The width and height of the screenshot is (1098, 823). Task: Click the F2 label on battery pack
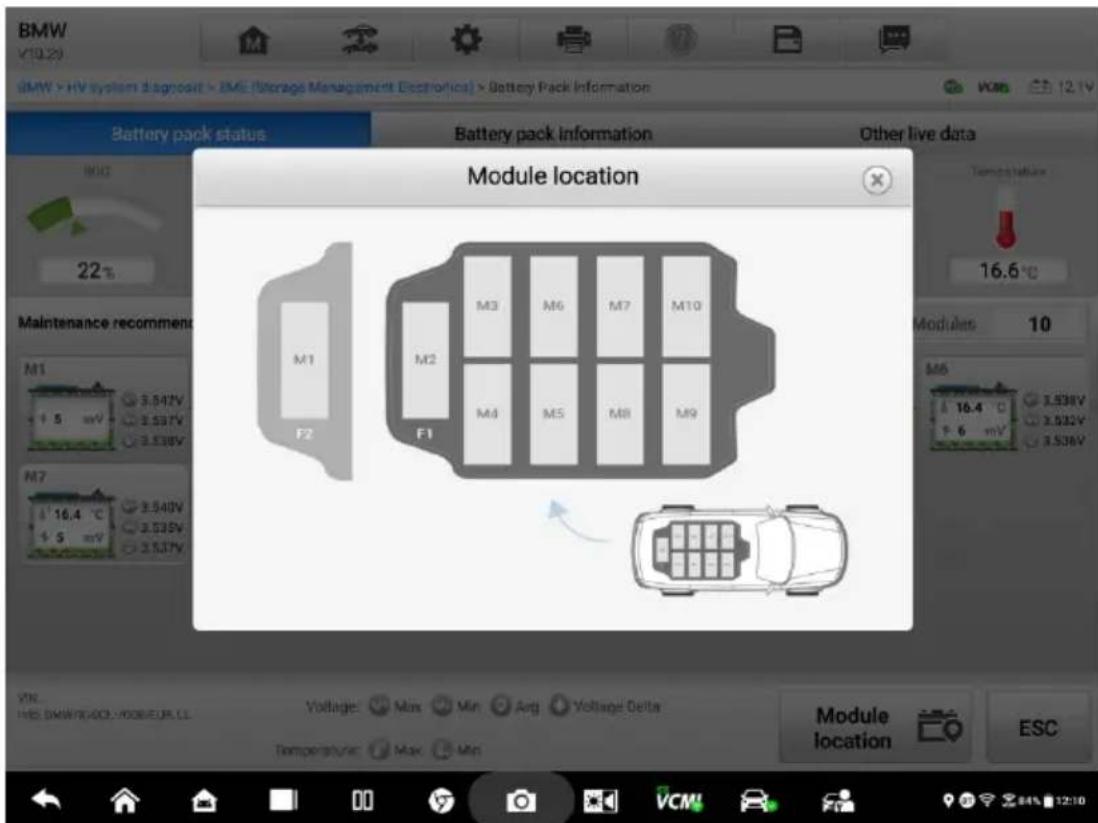[x=303, y=434]
